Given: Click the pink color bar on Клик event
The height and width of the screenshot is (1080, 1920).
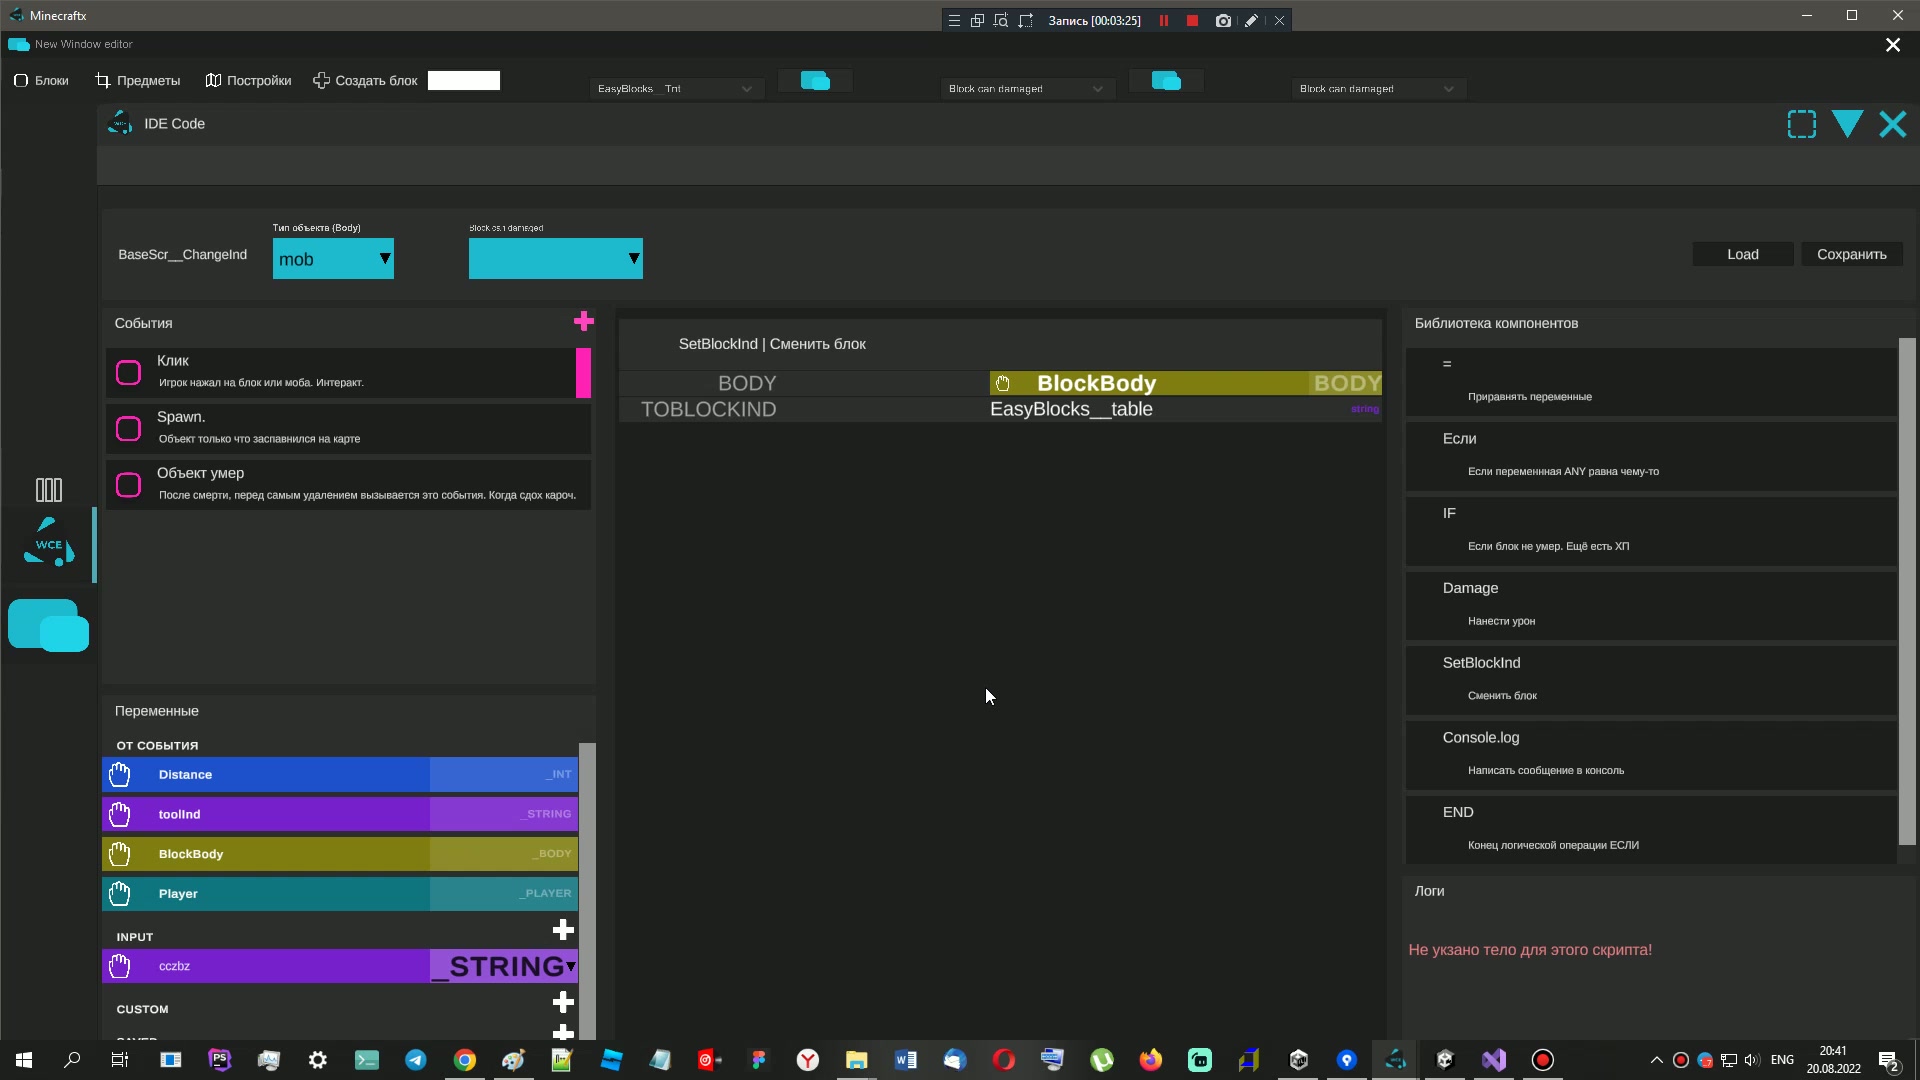Looking at the screenshot, I should click(583, 373).
